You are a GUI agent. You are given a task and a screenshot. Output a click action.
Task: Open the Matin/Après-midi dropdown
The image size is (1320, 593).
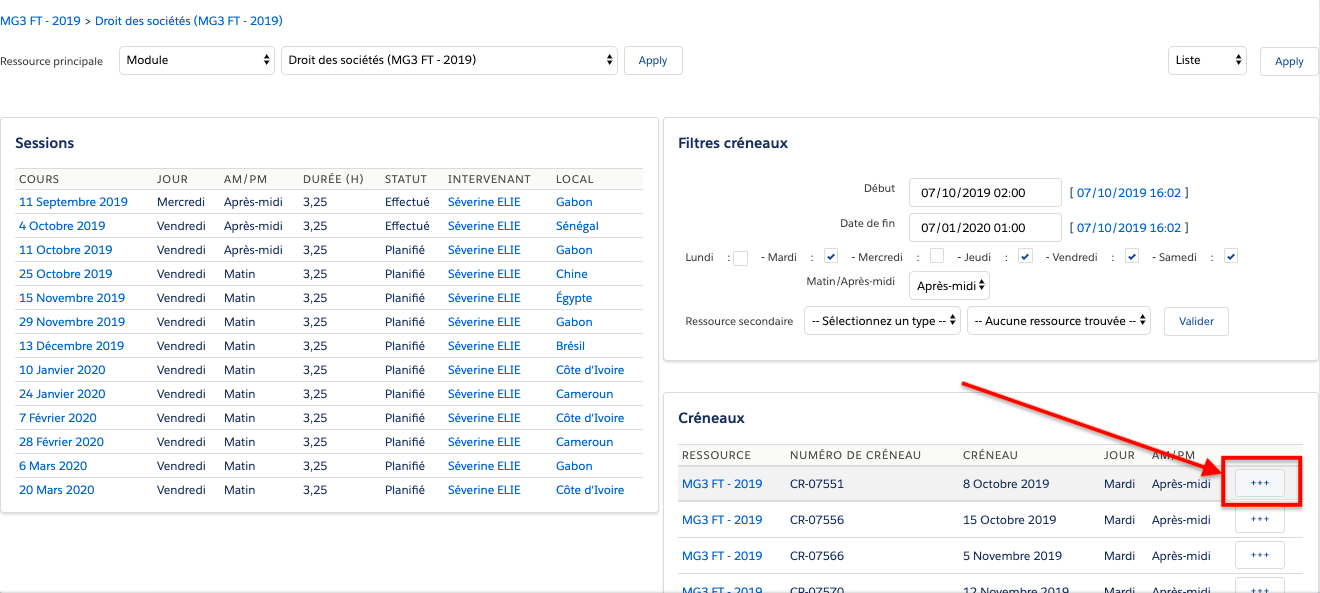949,286
